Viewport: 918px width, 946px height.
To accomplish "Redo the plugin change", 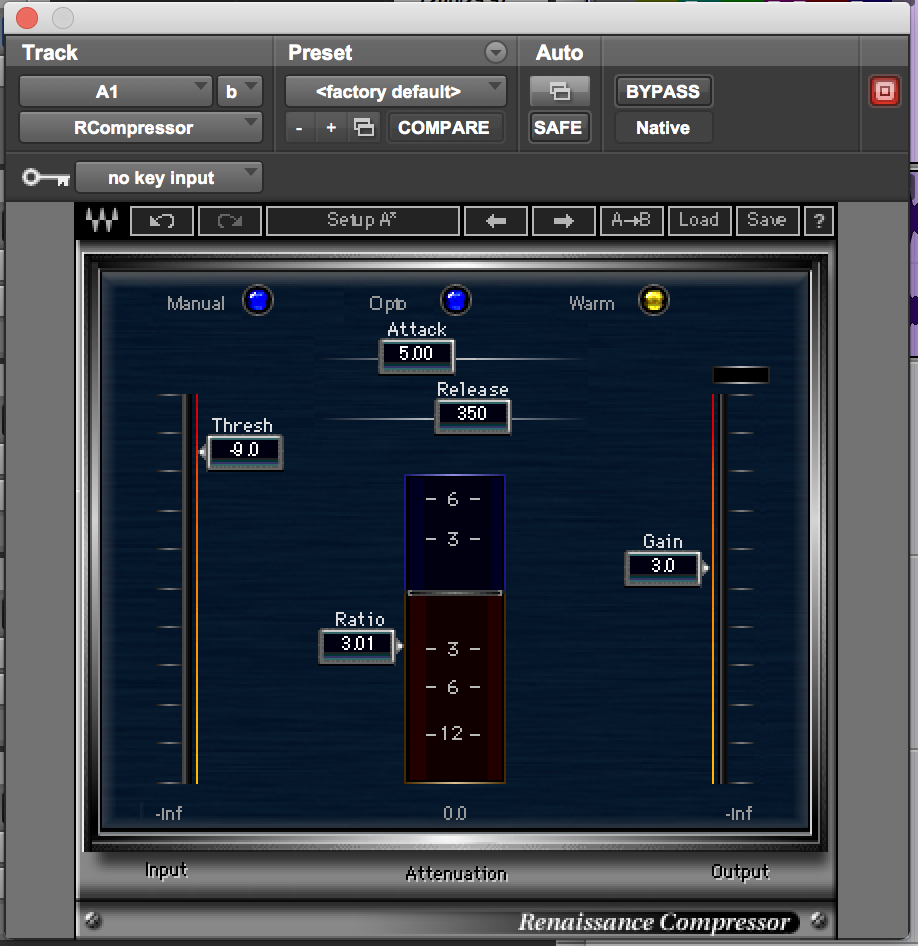I will point(230,221).
